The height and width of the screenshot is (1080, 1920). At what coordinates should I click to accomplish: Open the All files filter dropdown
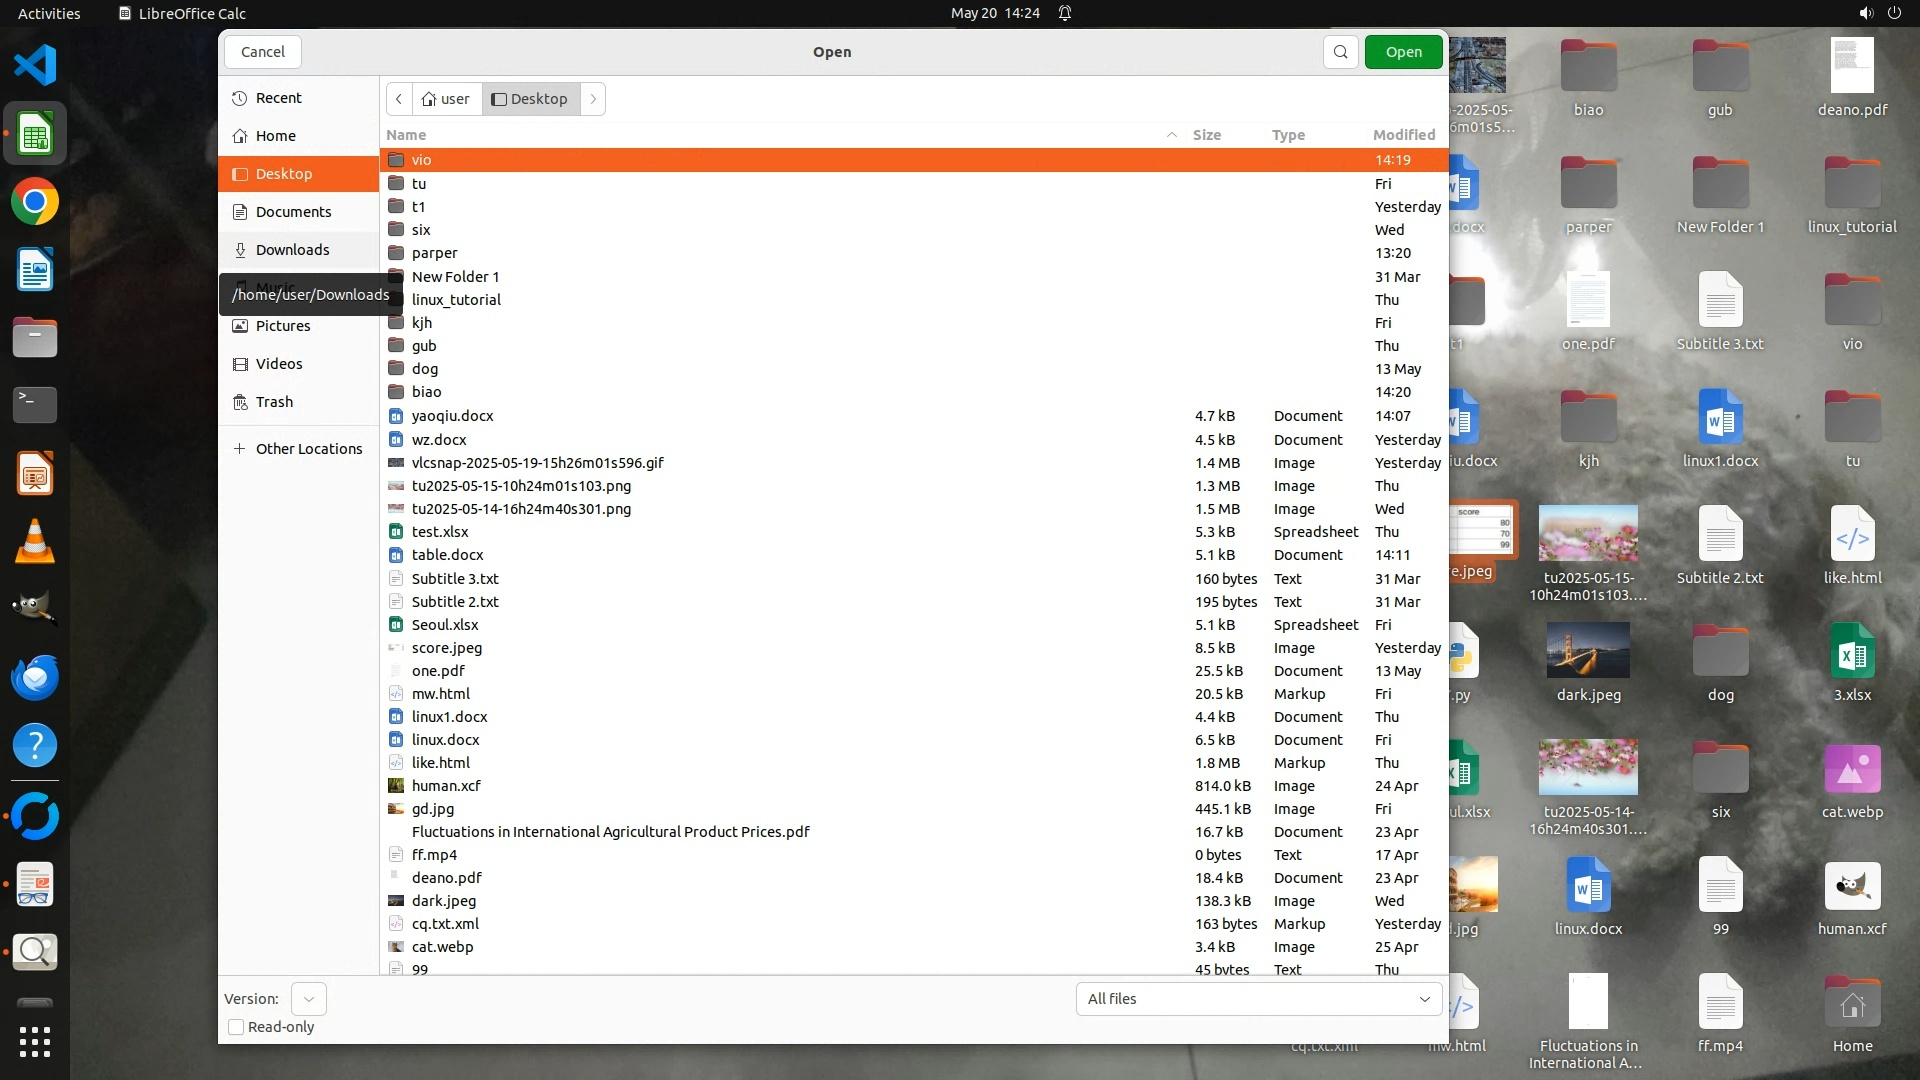click(x=1258, y=999)
